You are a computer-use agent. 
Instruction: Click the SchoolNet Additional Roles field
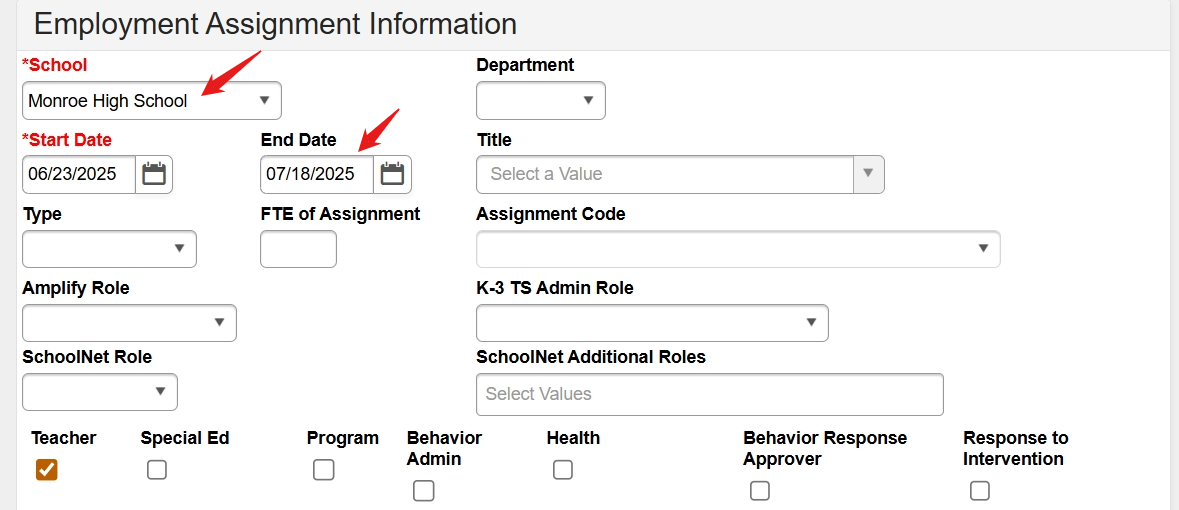point(710,394)
